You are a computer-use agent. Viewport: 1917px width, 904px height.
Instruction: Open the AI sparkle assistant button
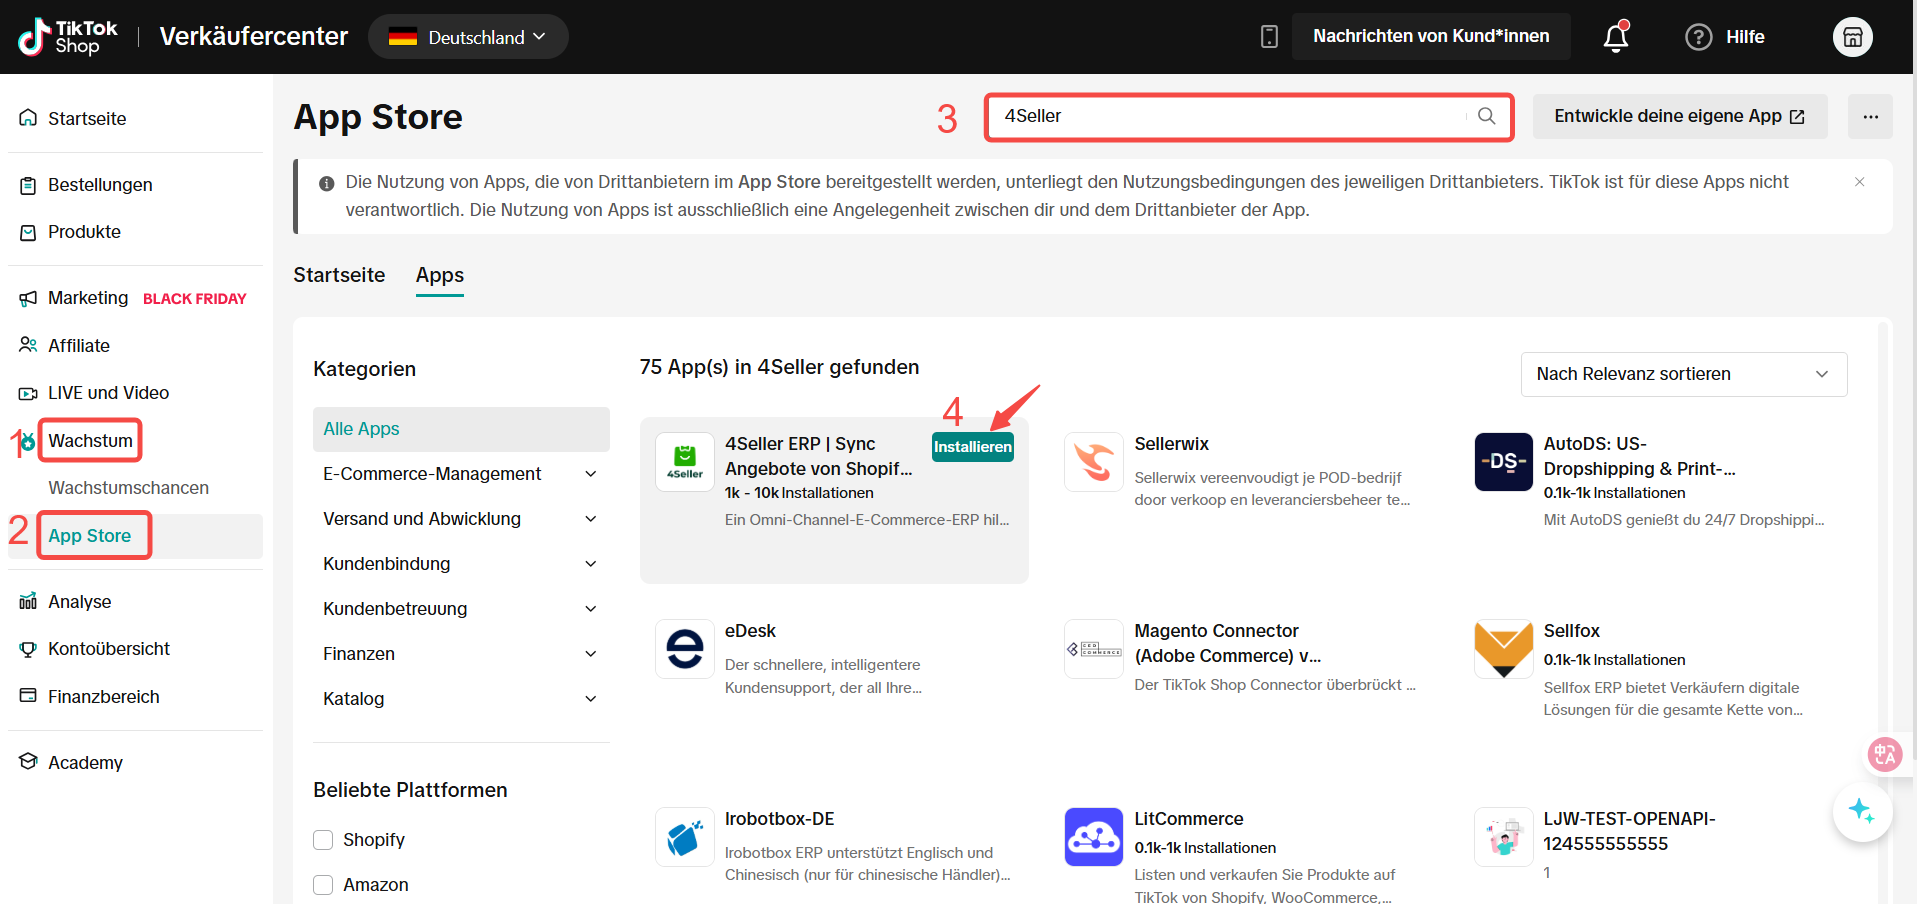[x=1861, y=811]
